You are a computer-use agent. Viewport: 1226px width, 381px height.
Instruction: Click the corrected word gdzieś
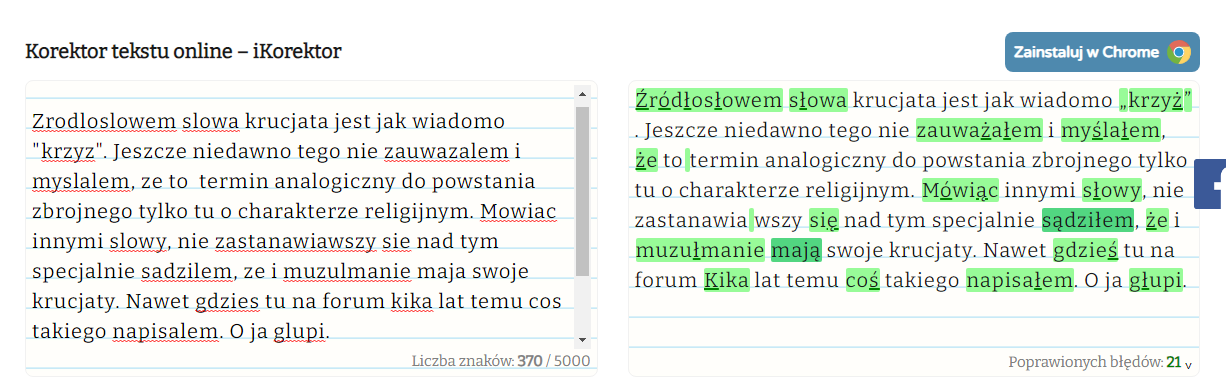1085,250
